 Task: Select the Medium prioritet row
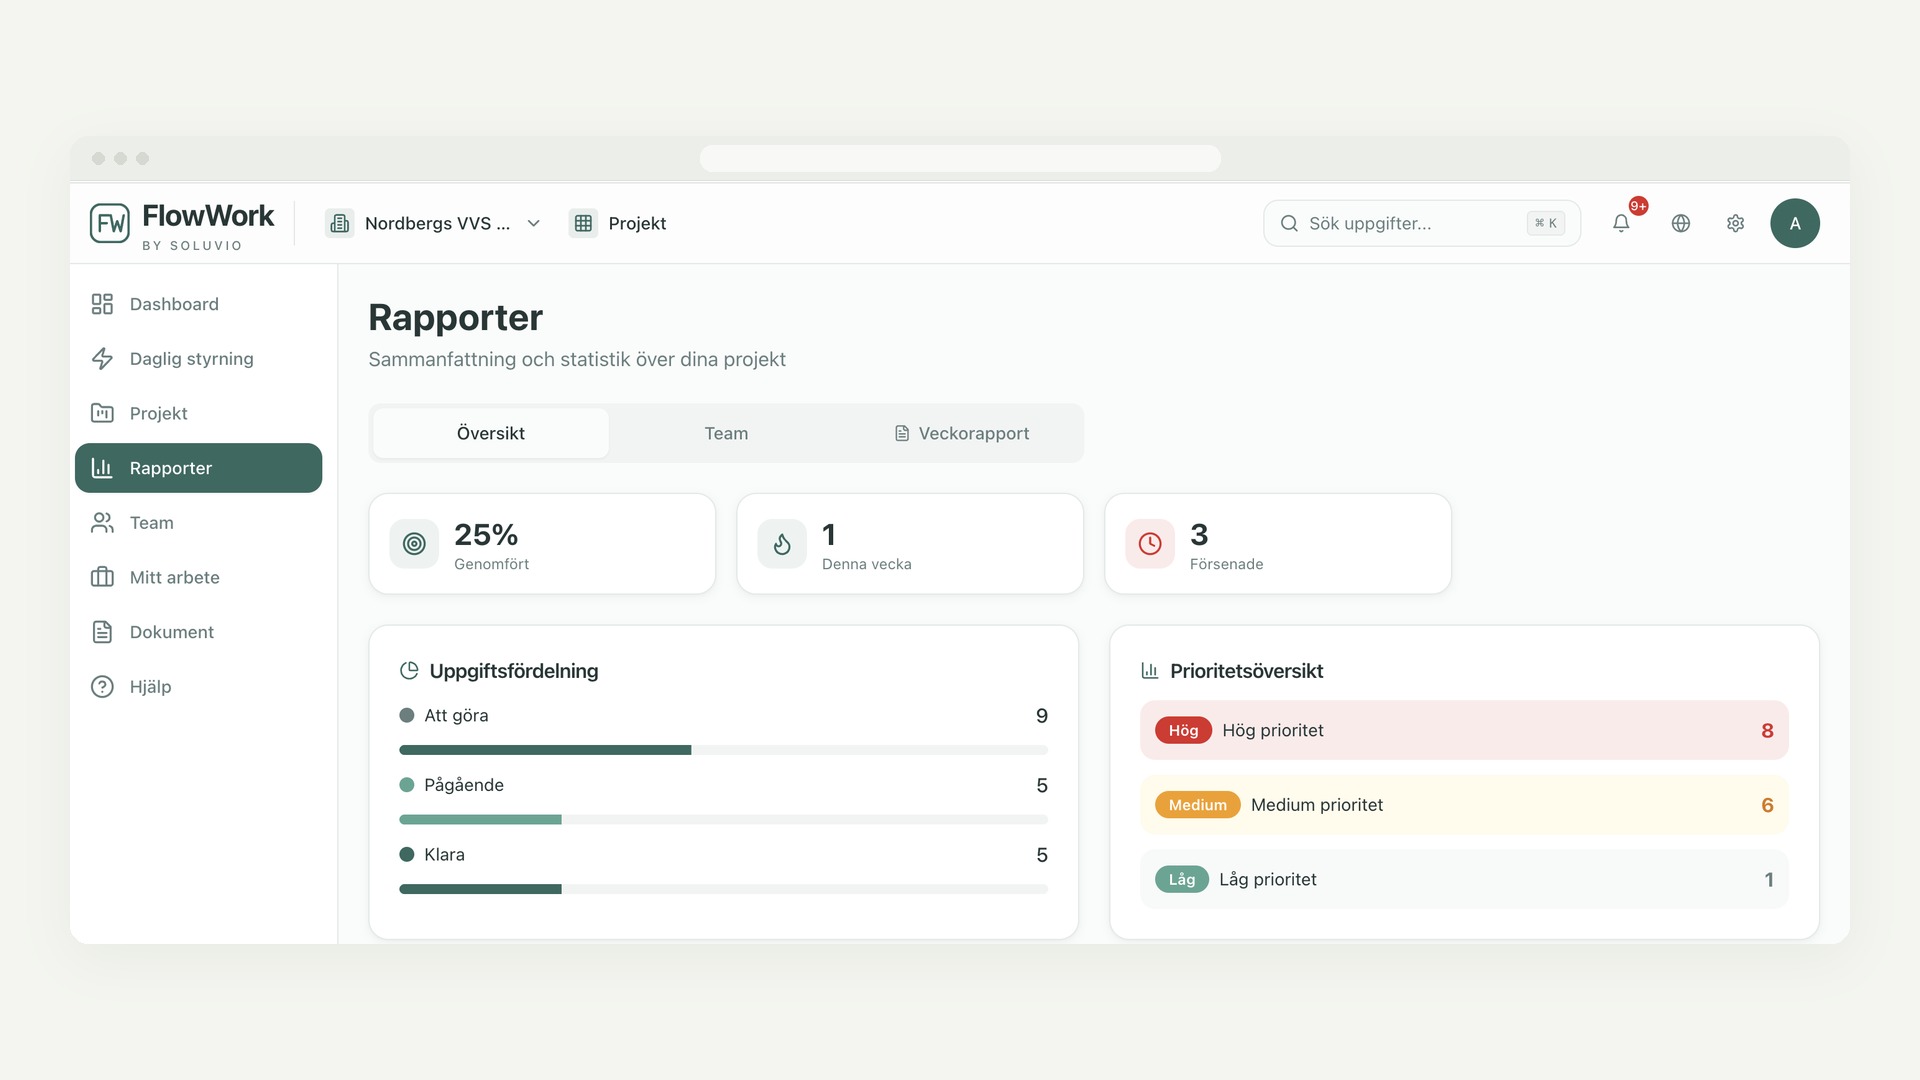pyautogui.click(x=1464, y=805)
